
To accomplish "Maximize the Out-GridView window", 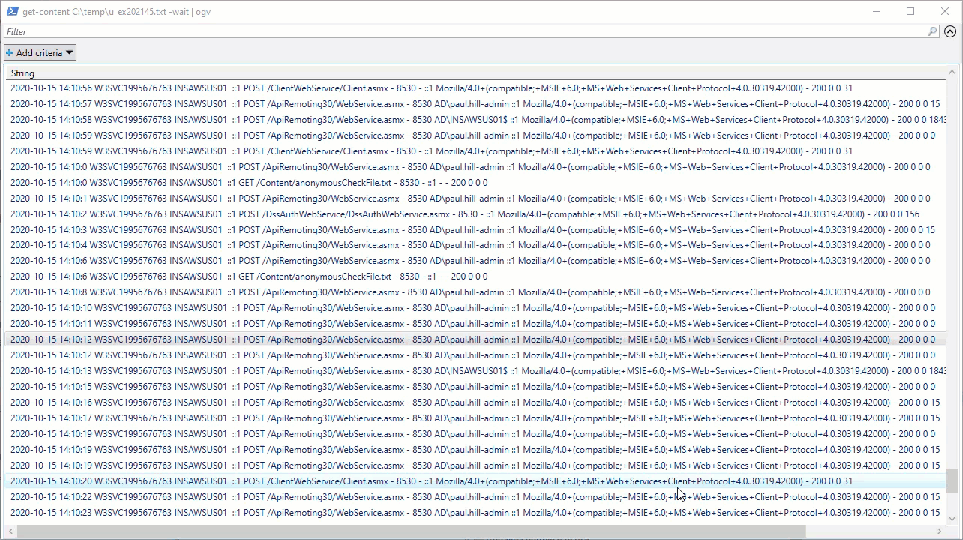I will point(910,11).
